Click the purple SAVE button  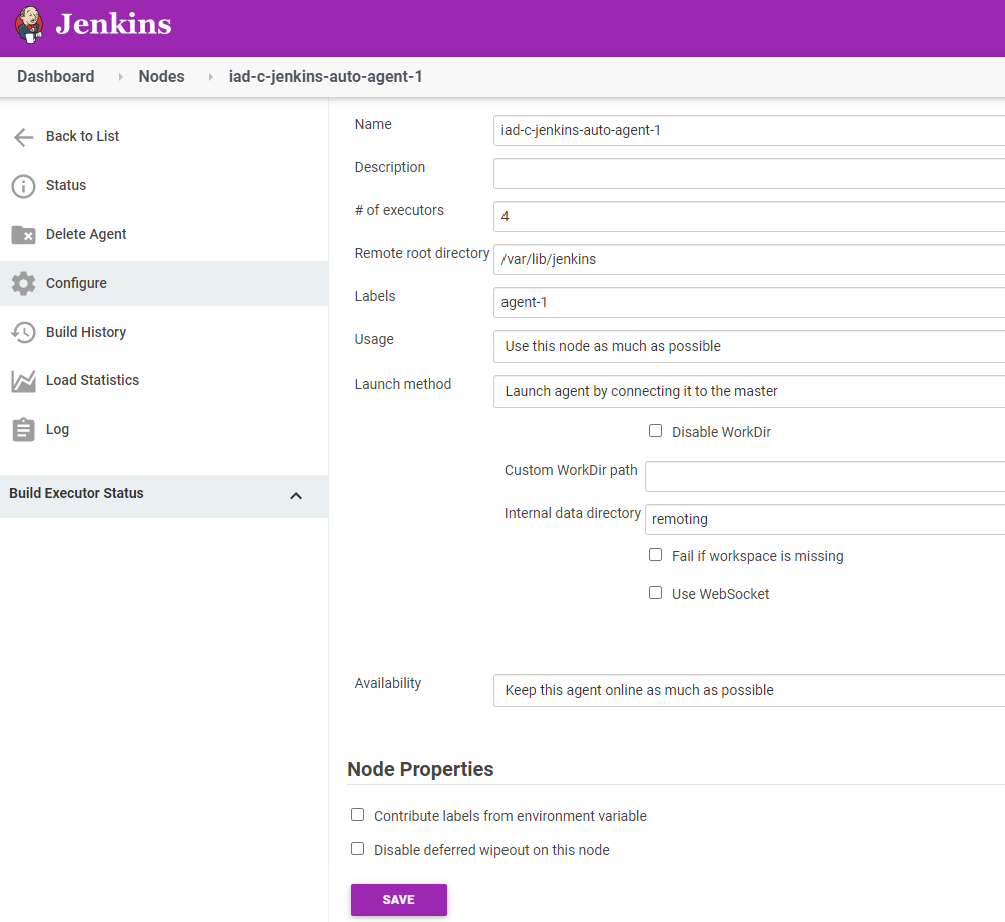(x=399, y=900)
